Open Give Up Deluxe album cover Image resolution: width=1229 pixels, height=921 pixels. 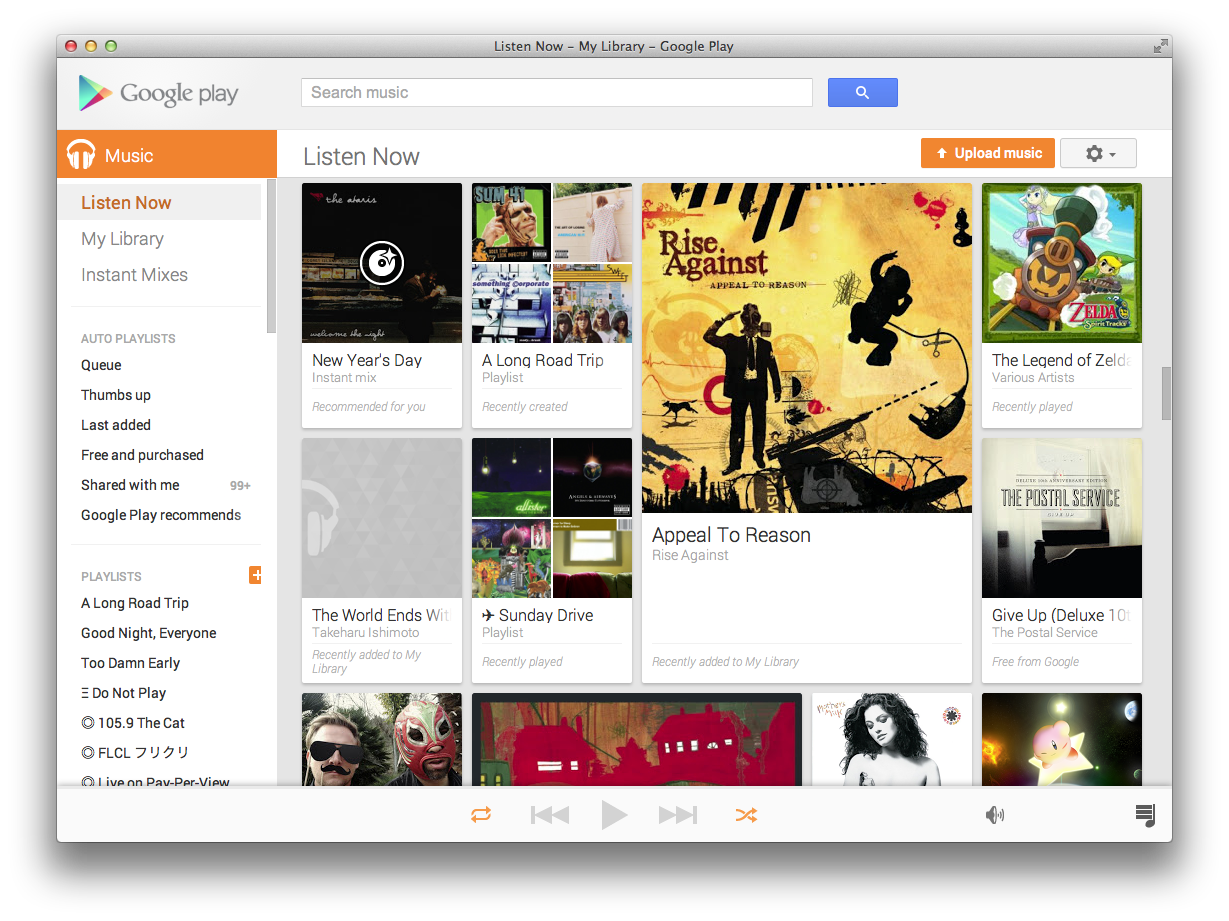coord(1062,518)
